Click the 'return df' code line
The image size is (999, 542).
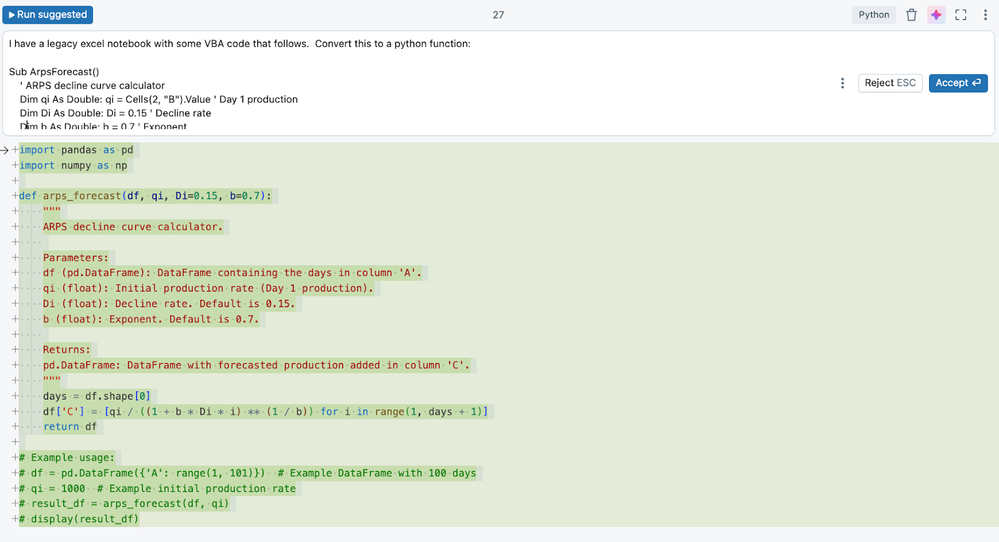pyautogui.click(x=71, y=427)
